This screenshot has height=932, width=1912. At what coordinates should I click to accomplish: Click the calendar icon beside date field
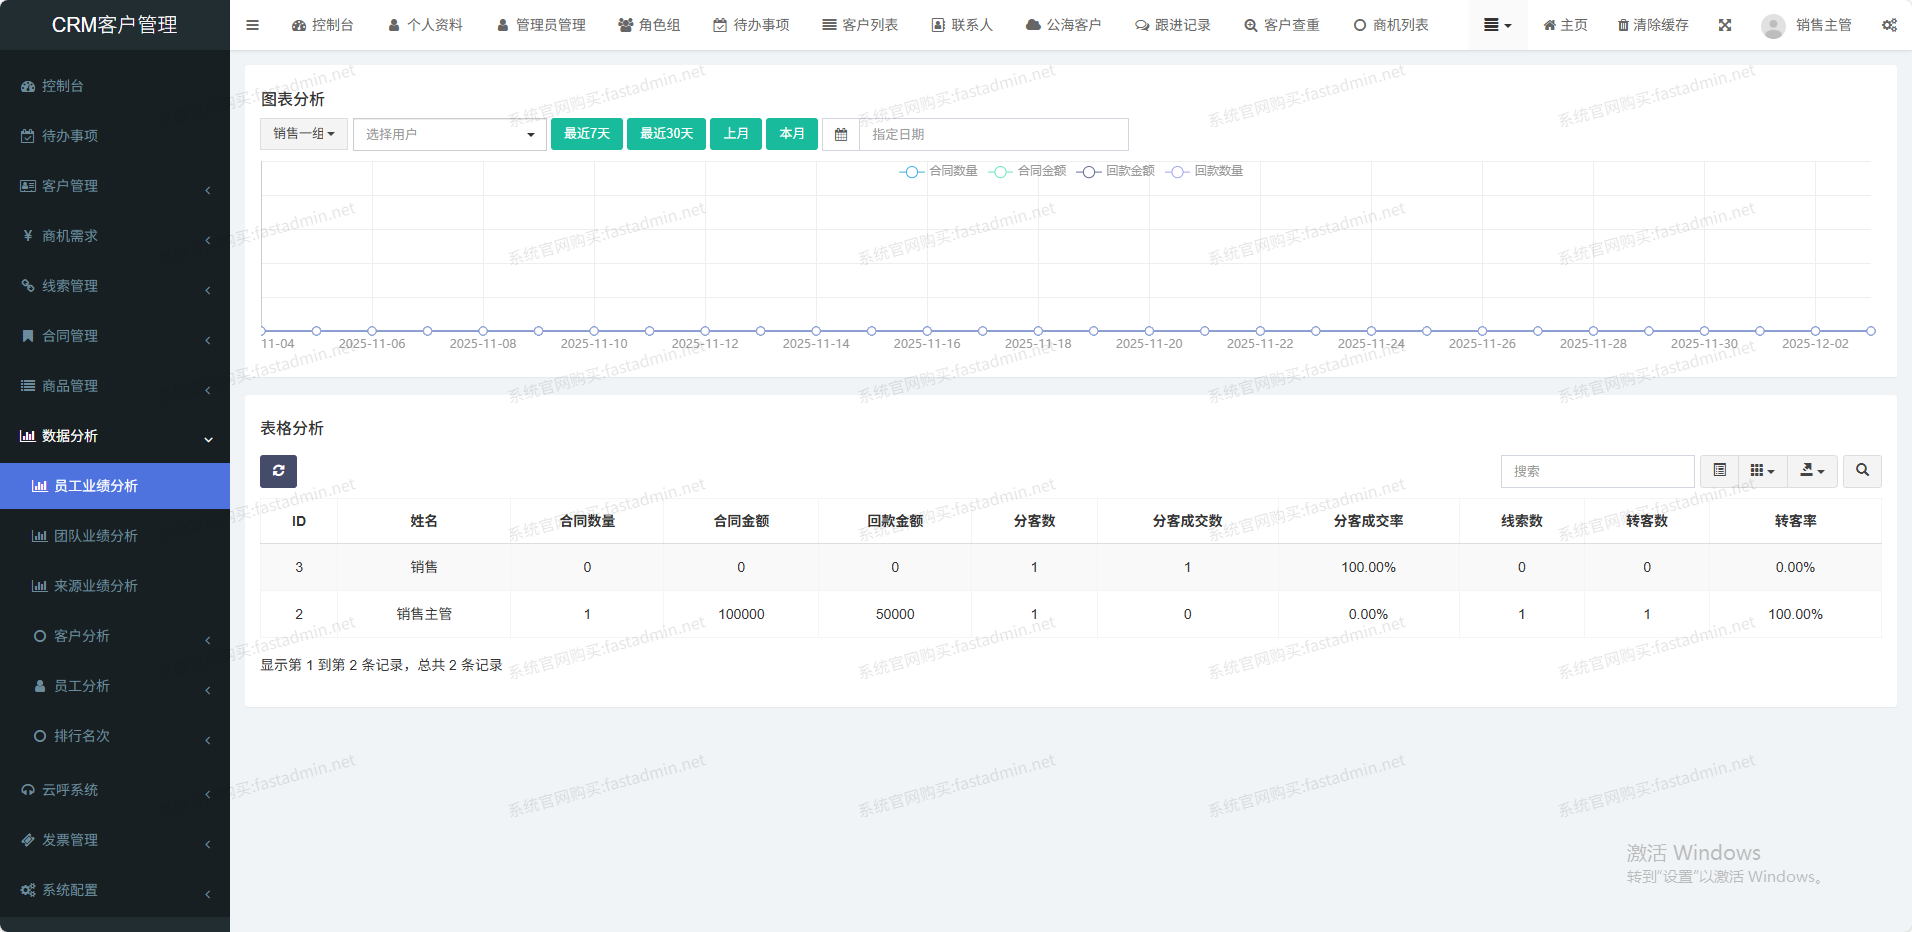point(841,134)
